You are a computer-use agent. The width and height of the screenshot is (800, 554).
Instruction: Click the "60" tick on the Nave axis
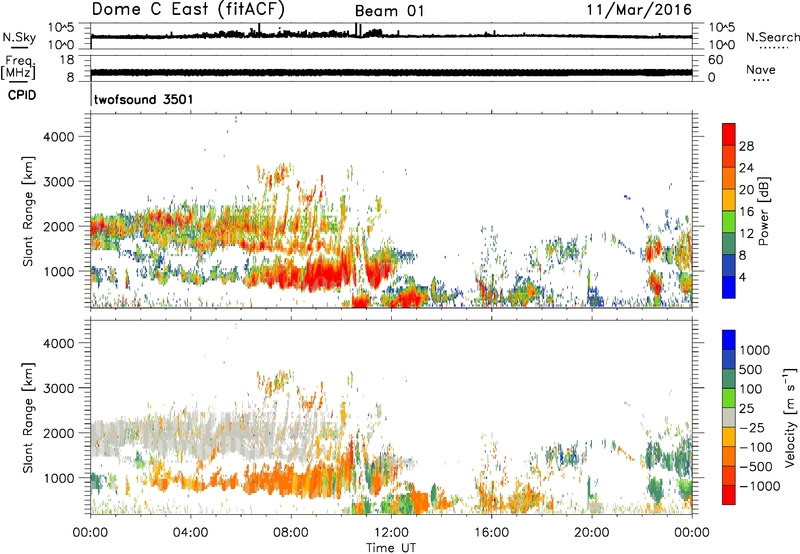tap(715, 60)
